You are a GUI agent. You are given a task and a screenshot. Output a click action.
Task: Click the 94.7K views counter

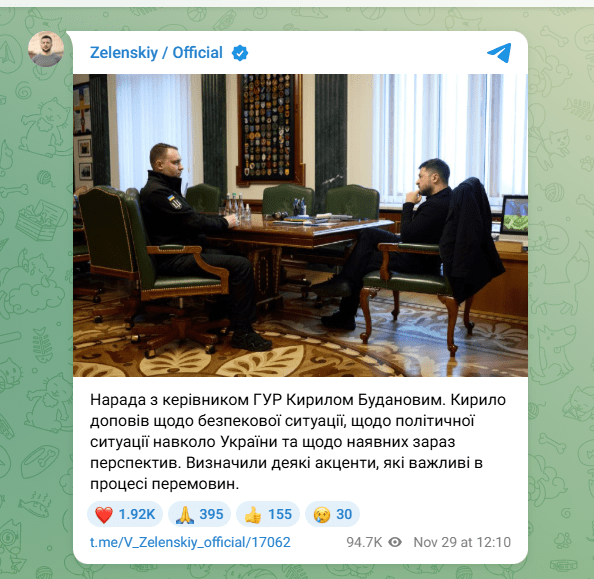pos(364,542)
